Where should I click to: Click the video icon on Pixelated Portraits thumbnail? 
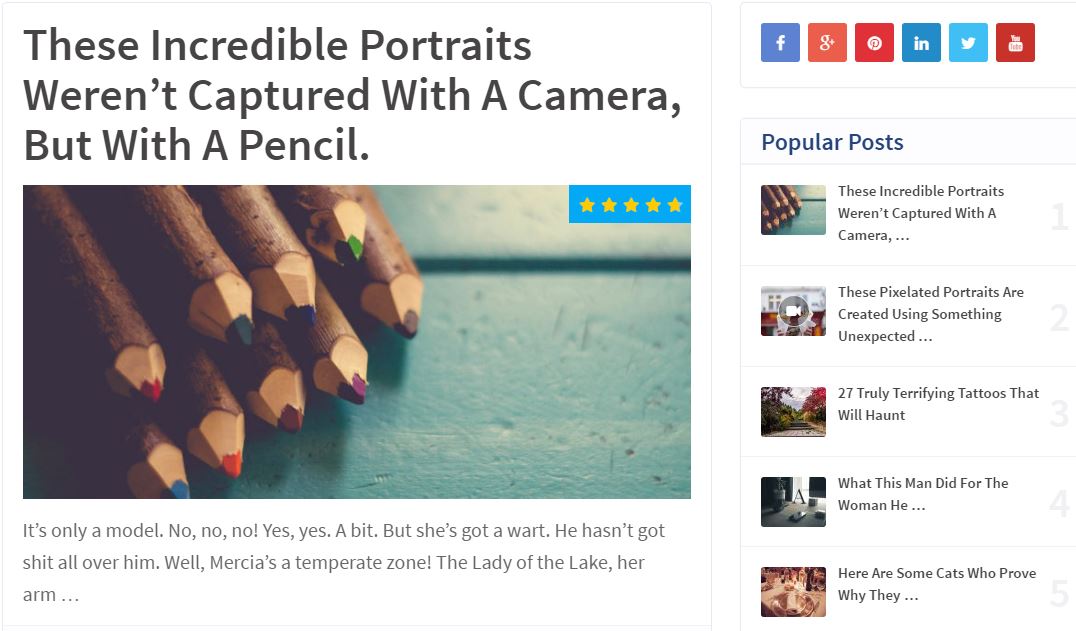793,311
